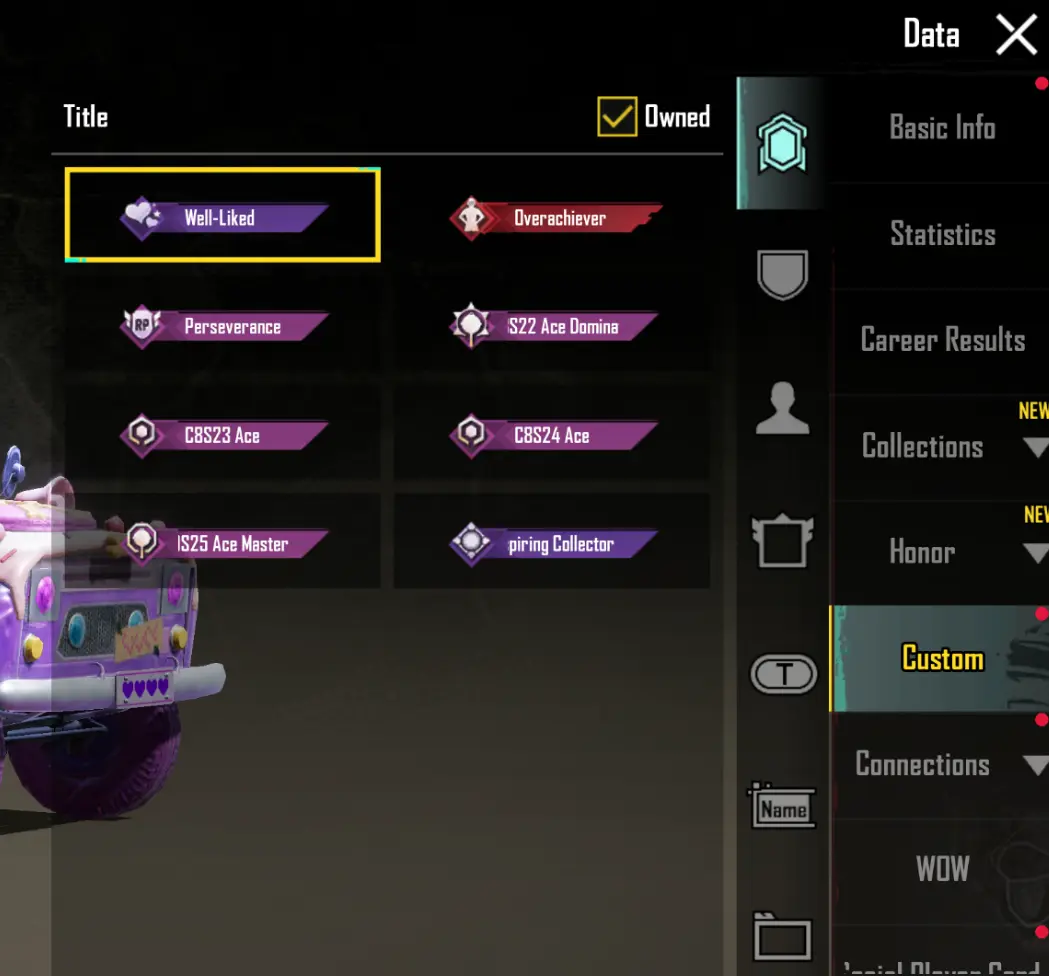Open the outfit frame icon in sidebar
Image resolution: width=1049 pixels, height=976 pixels.
782,541
